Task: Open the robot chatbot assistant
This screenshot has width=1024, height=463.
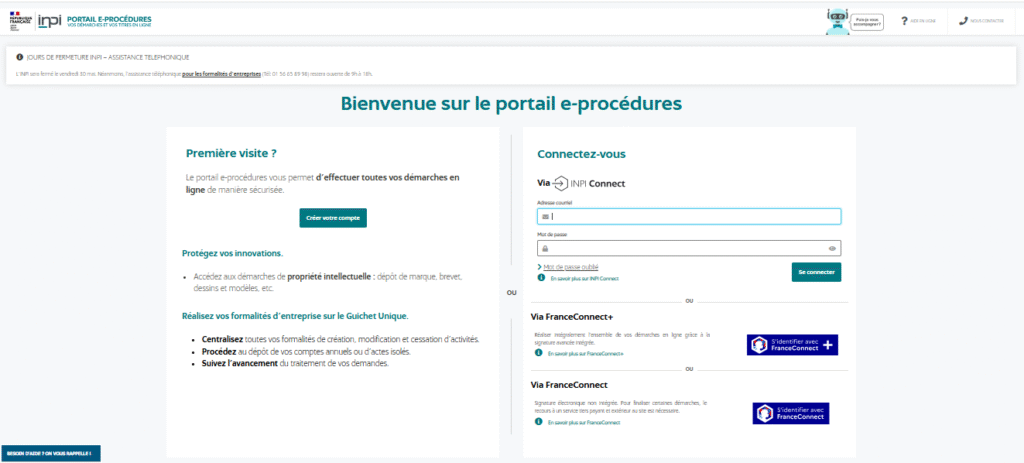Action: 838,20
